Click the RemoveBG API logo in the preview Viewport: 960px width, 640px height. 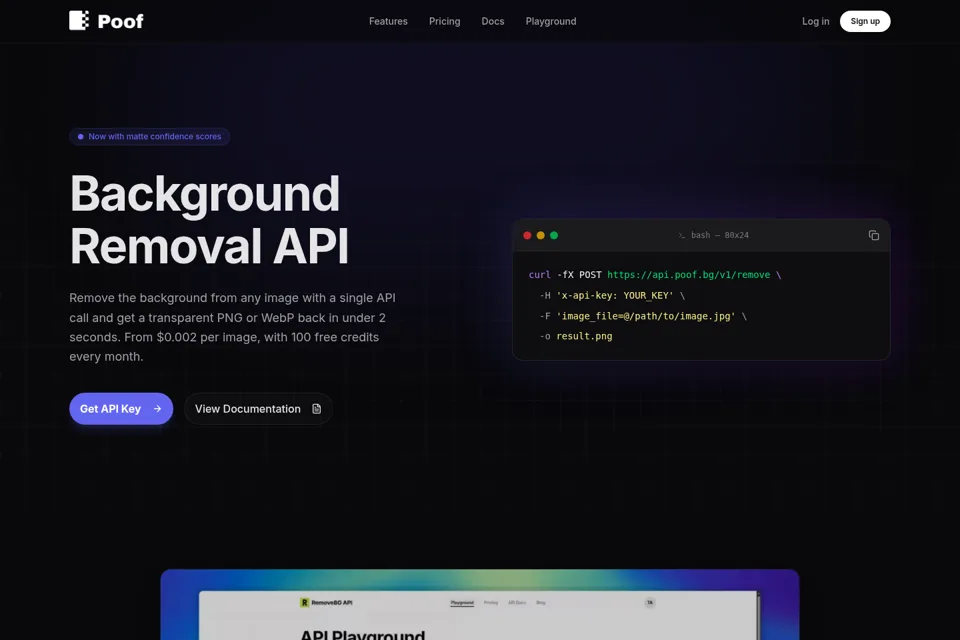point(326,603)
